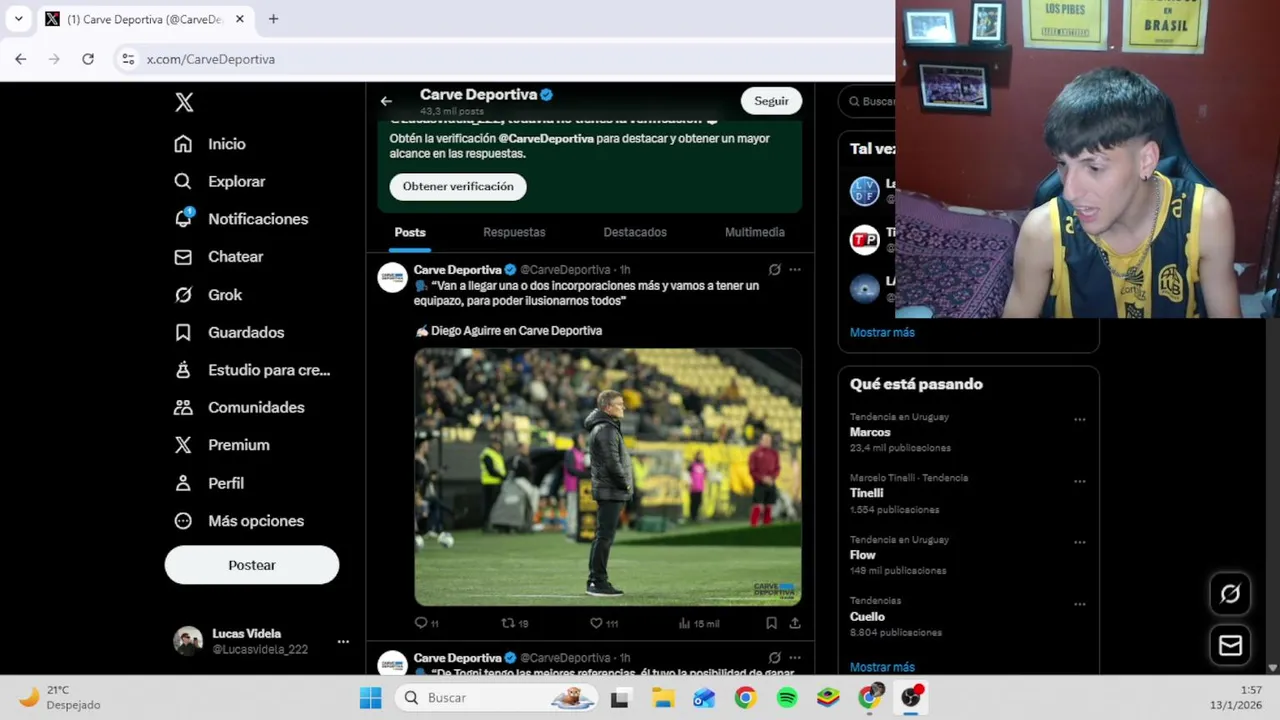Open Inicio home icon
The height and width of the screenshot is (720, 1280).
point(183,144)
